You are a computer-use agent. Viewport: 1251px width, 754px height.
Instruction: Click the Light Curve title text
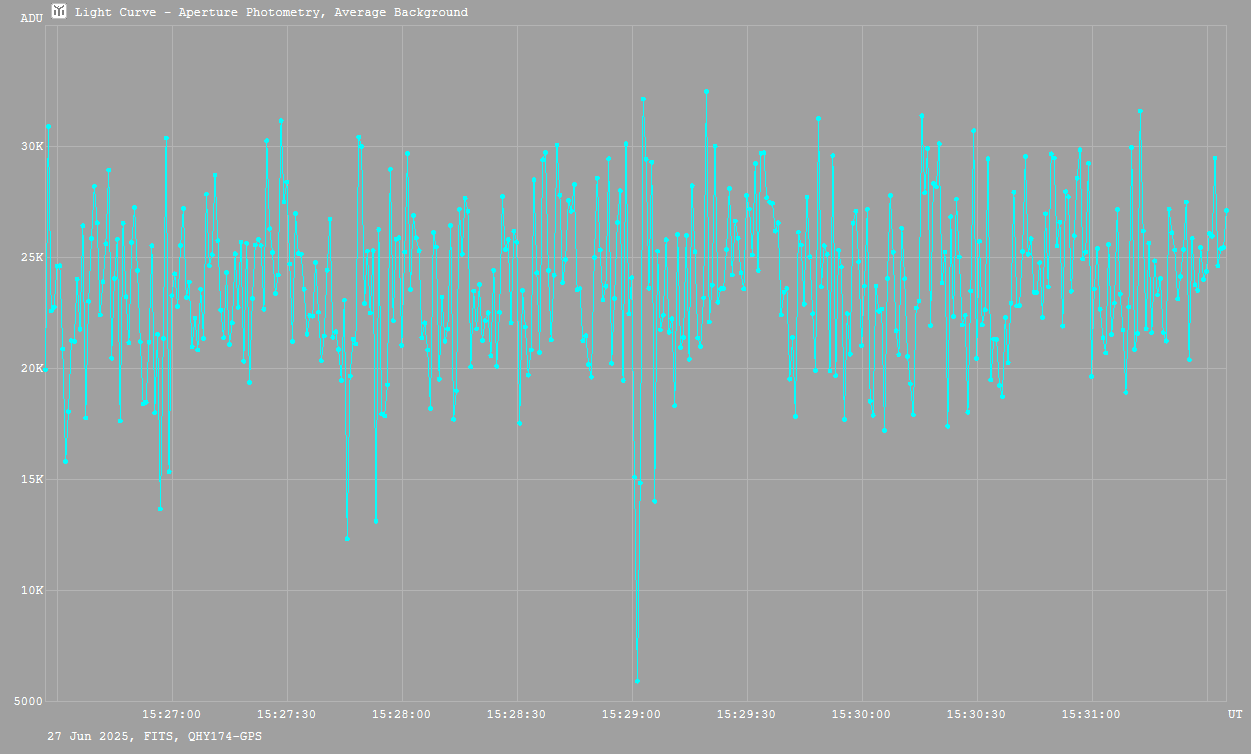click(x=271, y=13)
